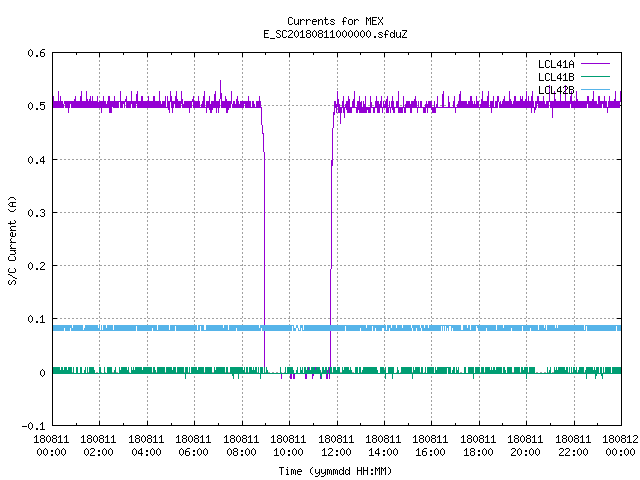The width and height of the screenshot is (640, 480).
Task: Click the 0.3 y-axis tick label
Action: coord(36,213)
